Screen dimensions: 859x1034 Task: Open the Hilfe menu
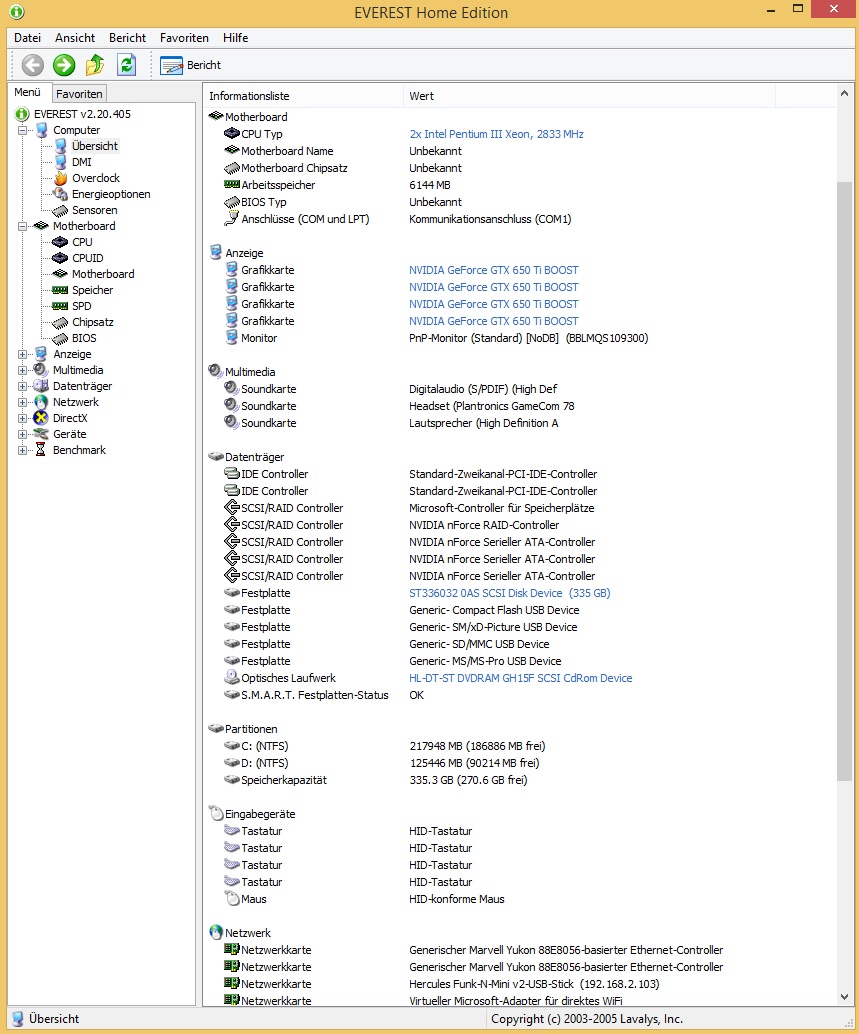[235, 38]
